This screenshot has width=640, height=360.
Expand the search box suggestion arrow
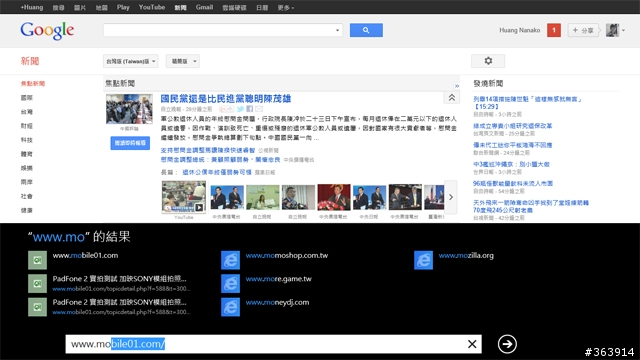tap(337, 30)
